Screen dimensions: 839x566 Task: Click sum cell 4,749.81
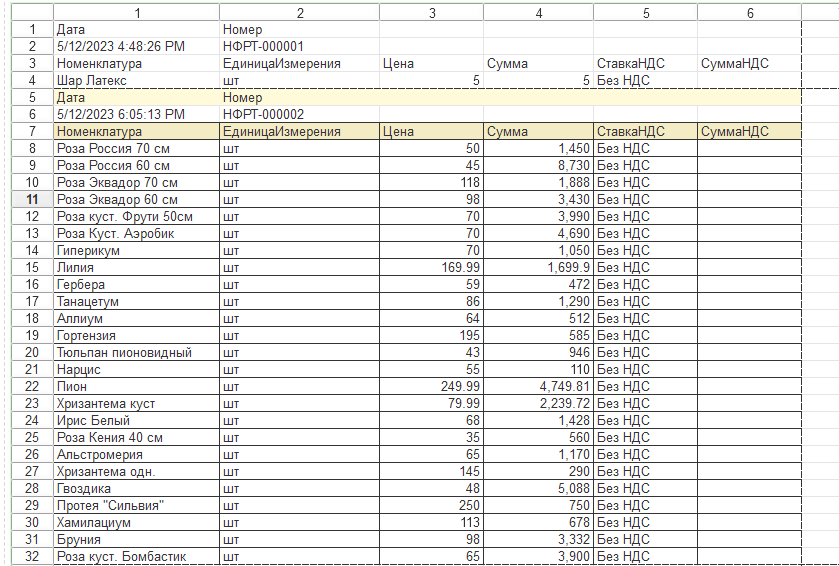[x=538, y=386]
